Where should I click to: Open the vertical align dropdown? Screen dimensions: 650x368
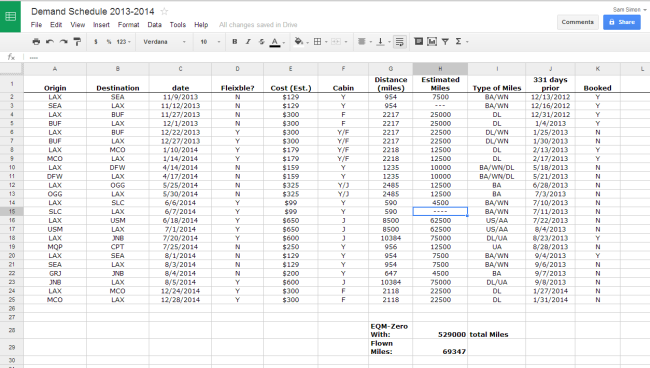[383, 41]
